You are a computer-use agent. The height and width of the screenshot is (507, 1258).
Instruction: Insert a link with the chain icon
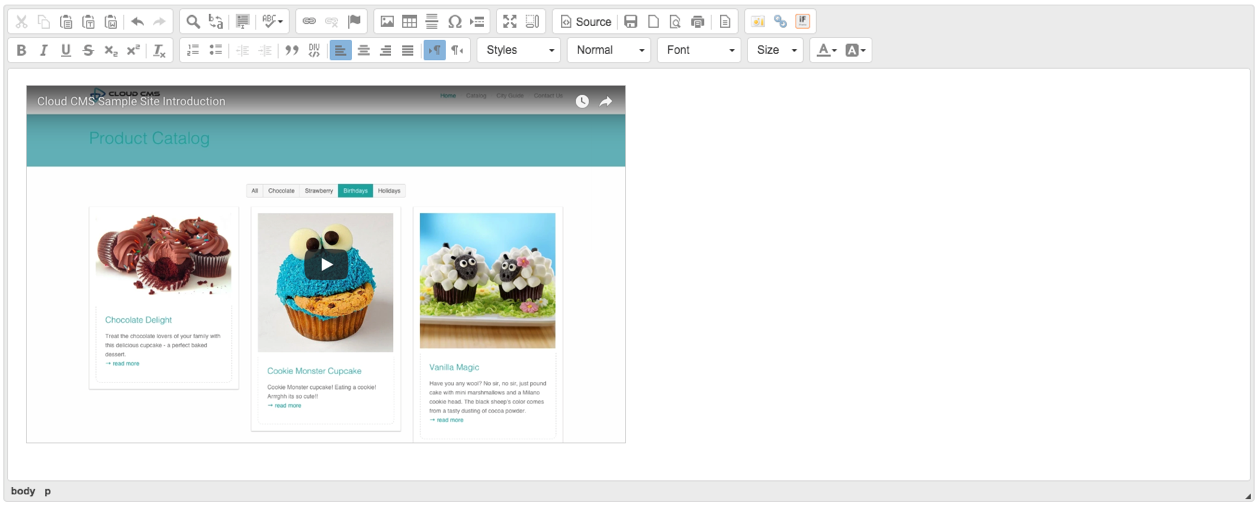click(309, 21)
